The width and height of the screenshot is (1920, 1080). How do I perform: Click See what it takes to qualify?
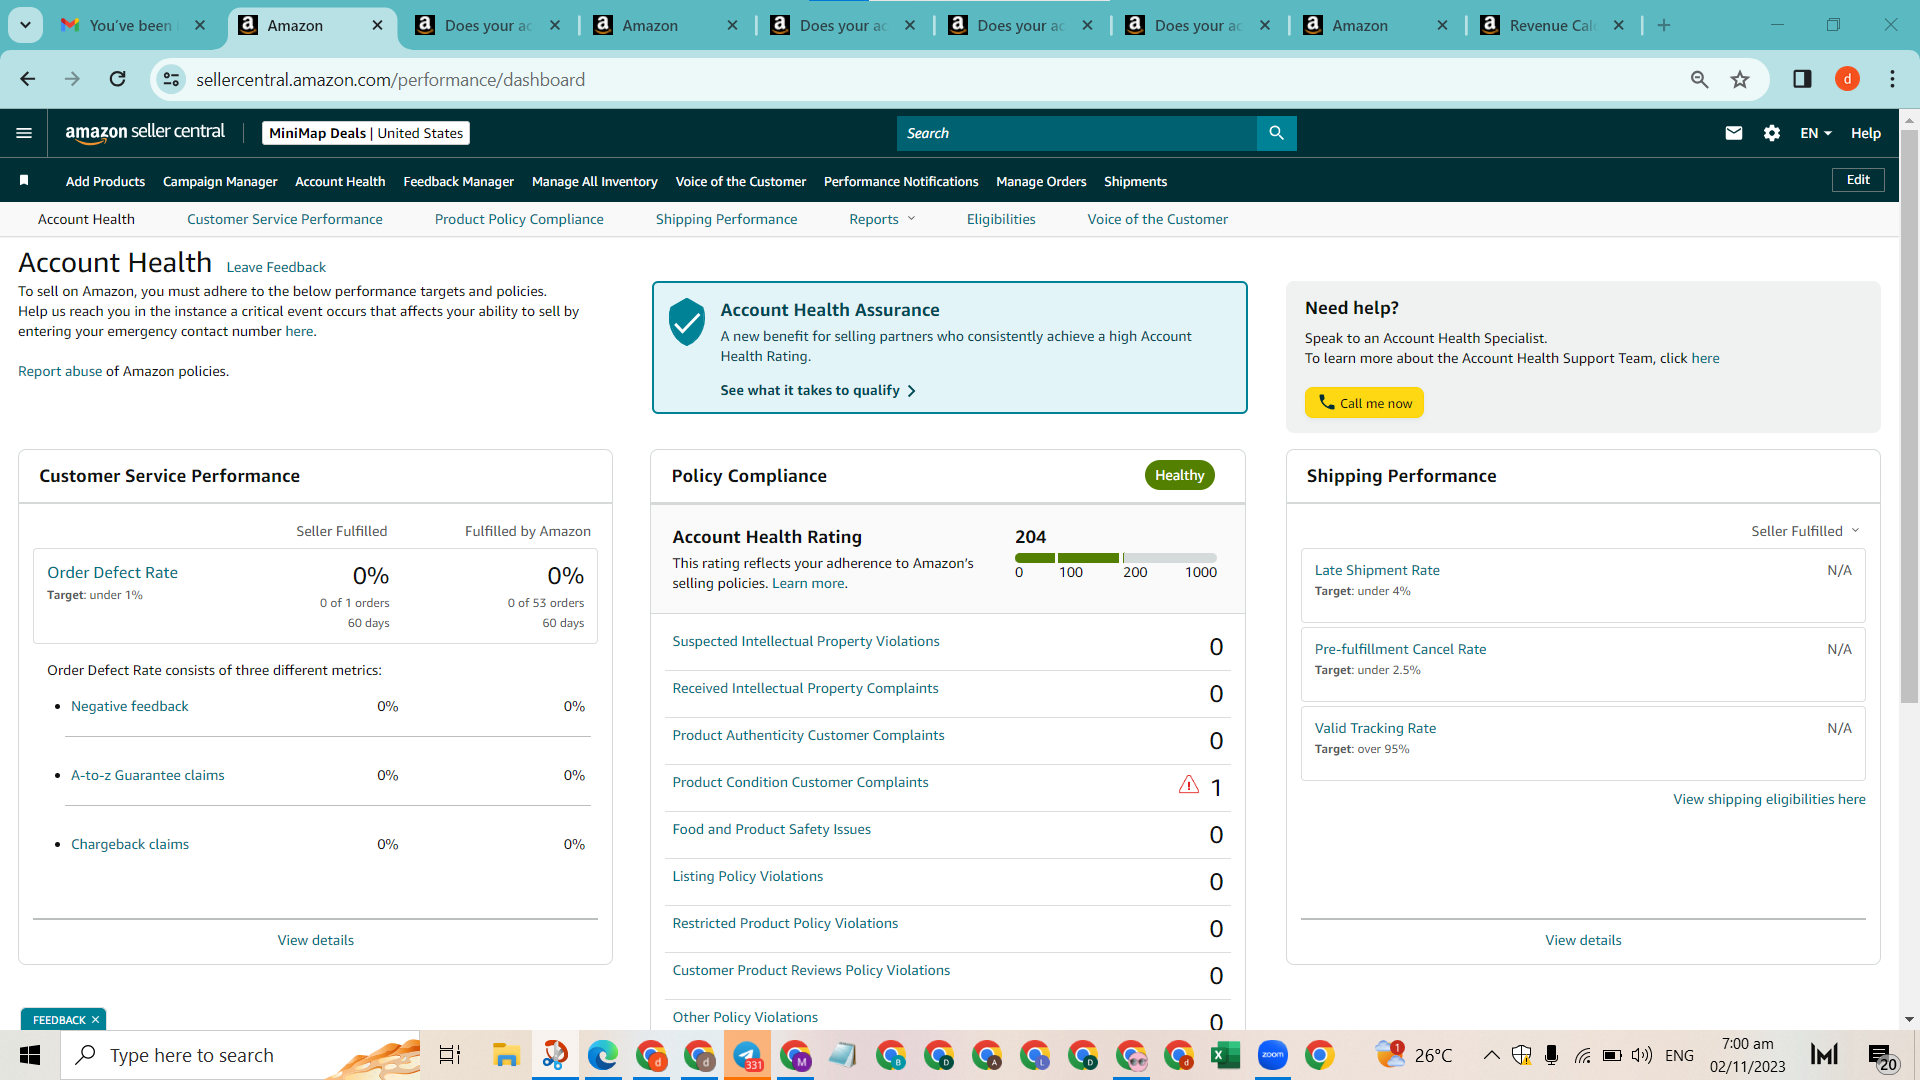[818, 390]
